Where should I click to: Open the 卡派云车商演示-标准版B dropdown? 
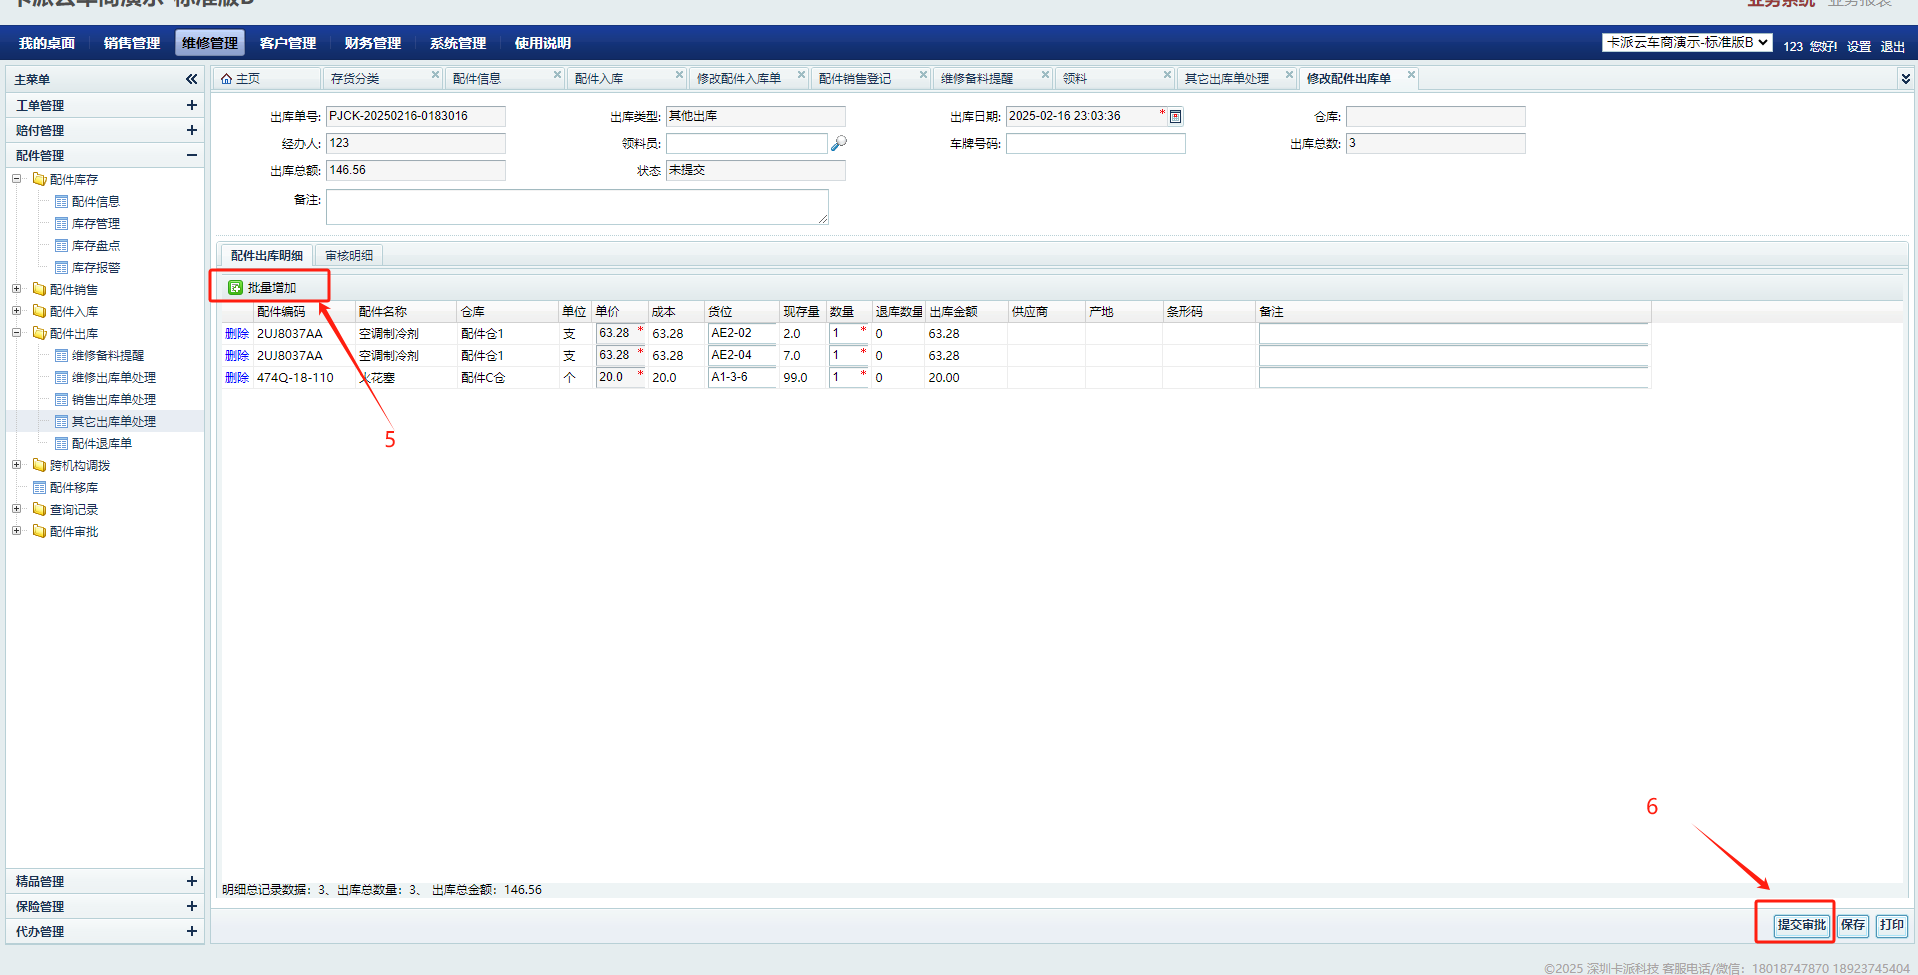tap(1687, 43)
